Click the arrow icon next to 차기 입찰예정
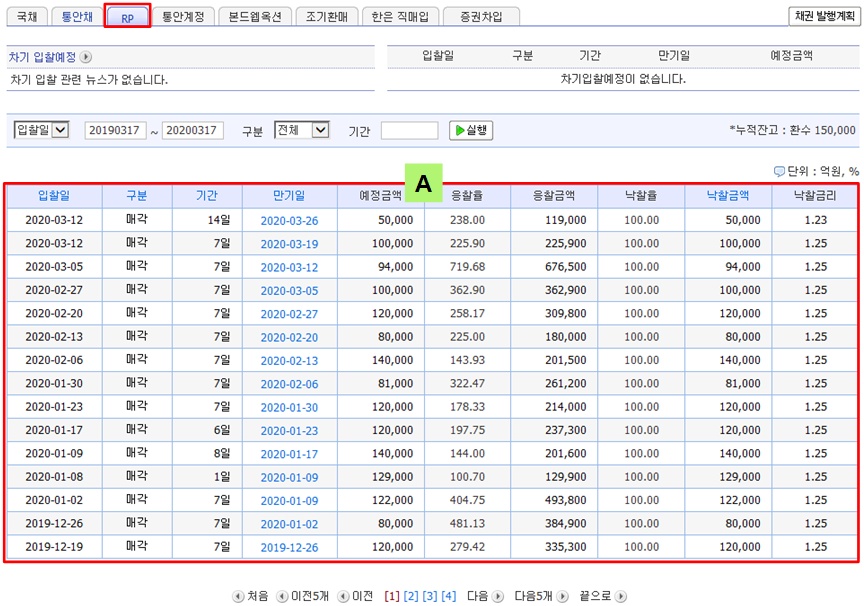This screenshot has height=606, width=864. click(86, 57)
